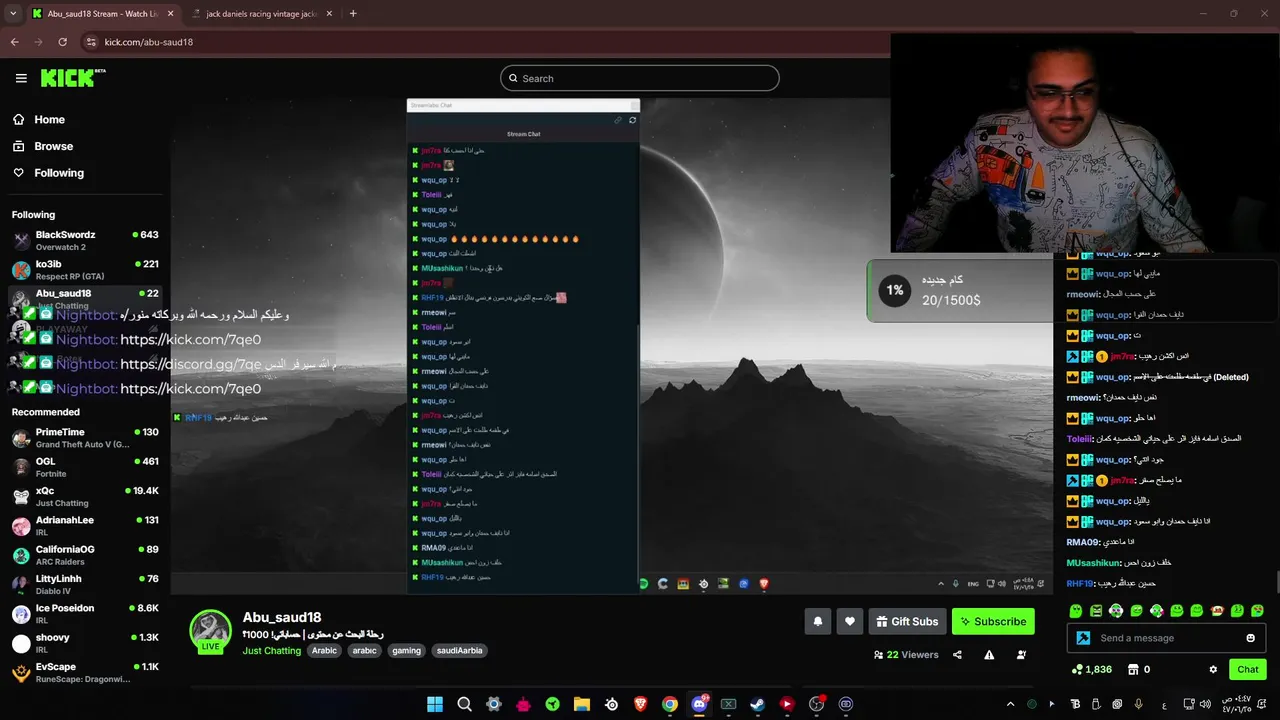
Task: Click the Abu_saud18 channel in Following
Action: tap(84, 299)
